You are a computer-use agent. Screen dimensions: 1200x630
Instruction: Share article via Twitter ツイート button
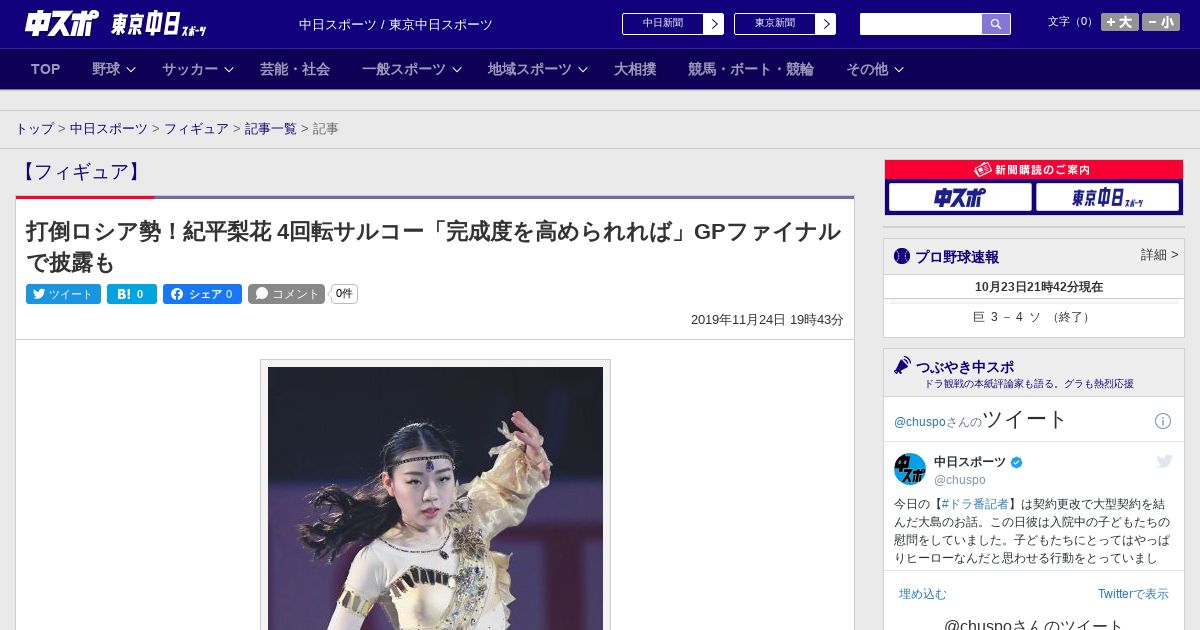coord(63,294)
